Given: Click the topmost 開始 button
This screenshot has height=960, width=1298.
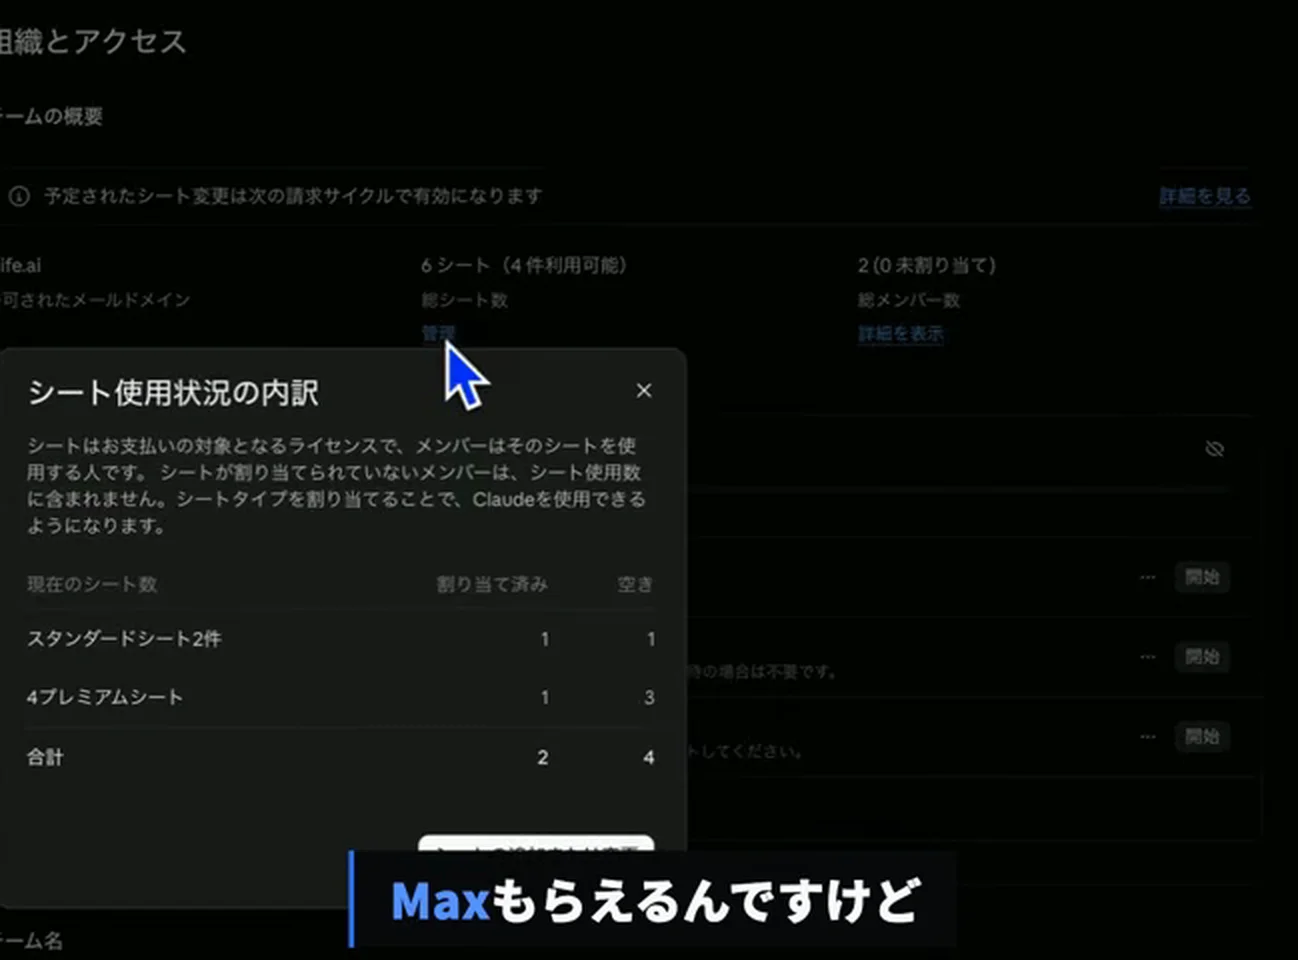Looking at the screenshot, I should [x=1202, y=577].
